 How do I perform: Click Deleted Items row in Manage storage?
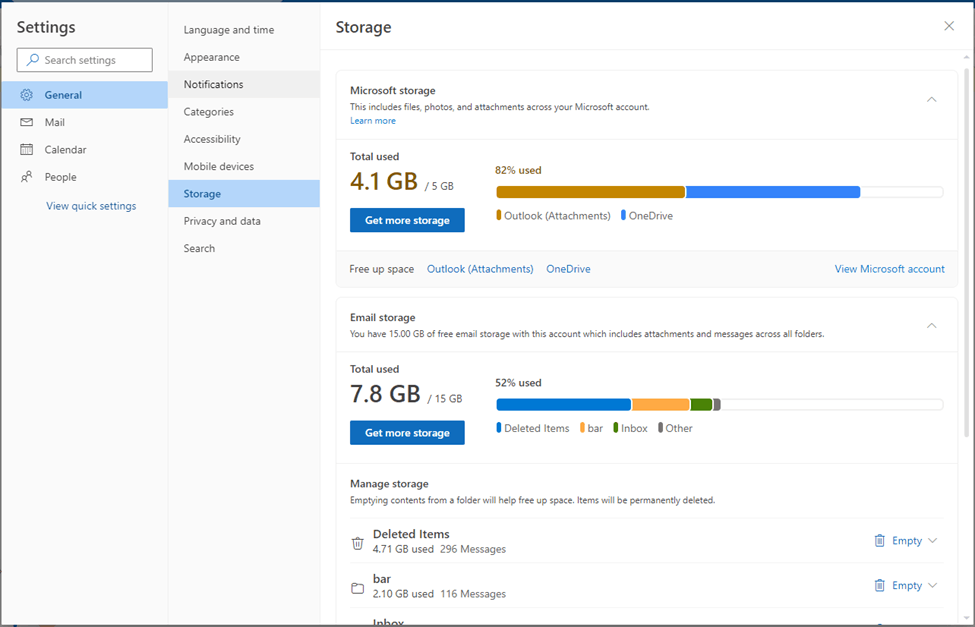[x=647, y=541]
